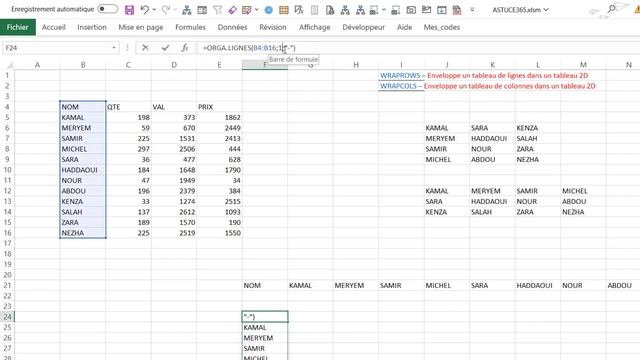Image resolution: width=640 pixels, height=360 pixels.
Task: Click the clear filter funnel icon
Action: click(218, 10)
